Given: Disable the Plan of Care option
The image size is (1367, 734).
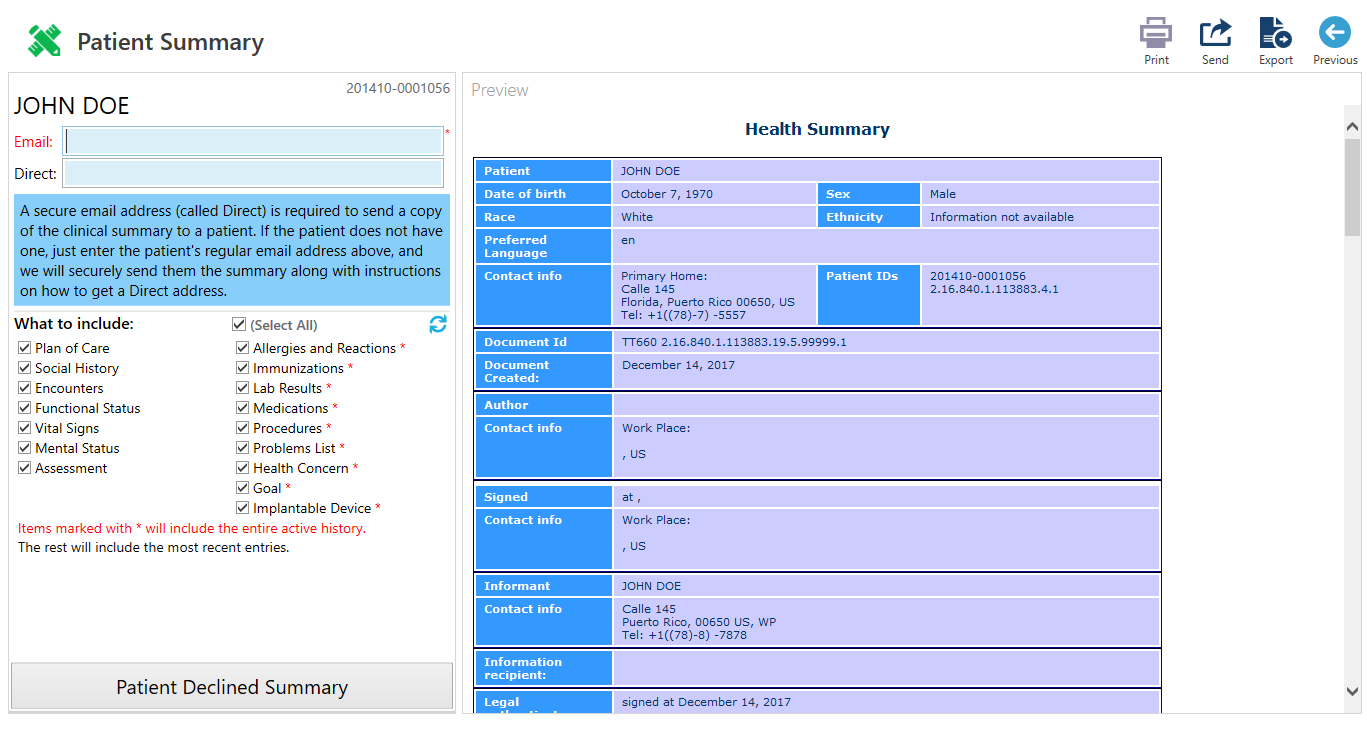Looking at the screenshot, I should pyautogui.click(x=24, y=348).
